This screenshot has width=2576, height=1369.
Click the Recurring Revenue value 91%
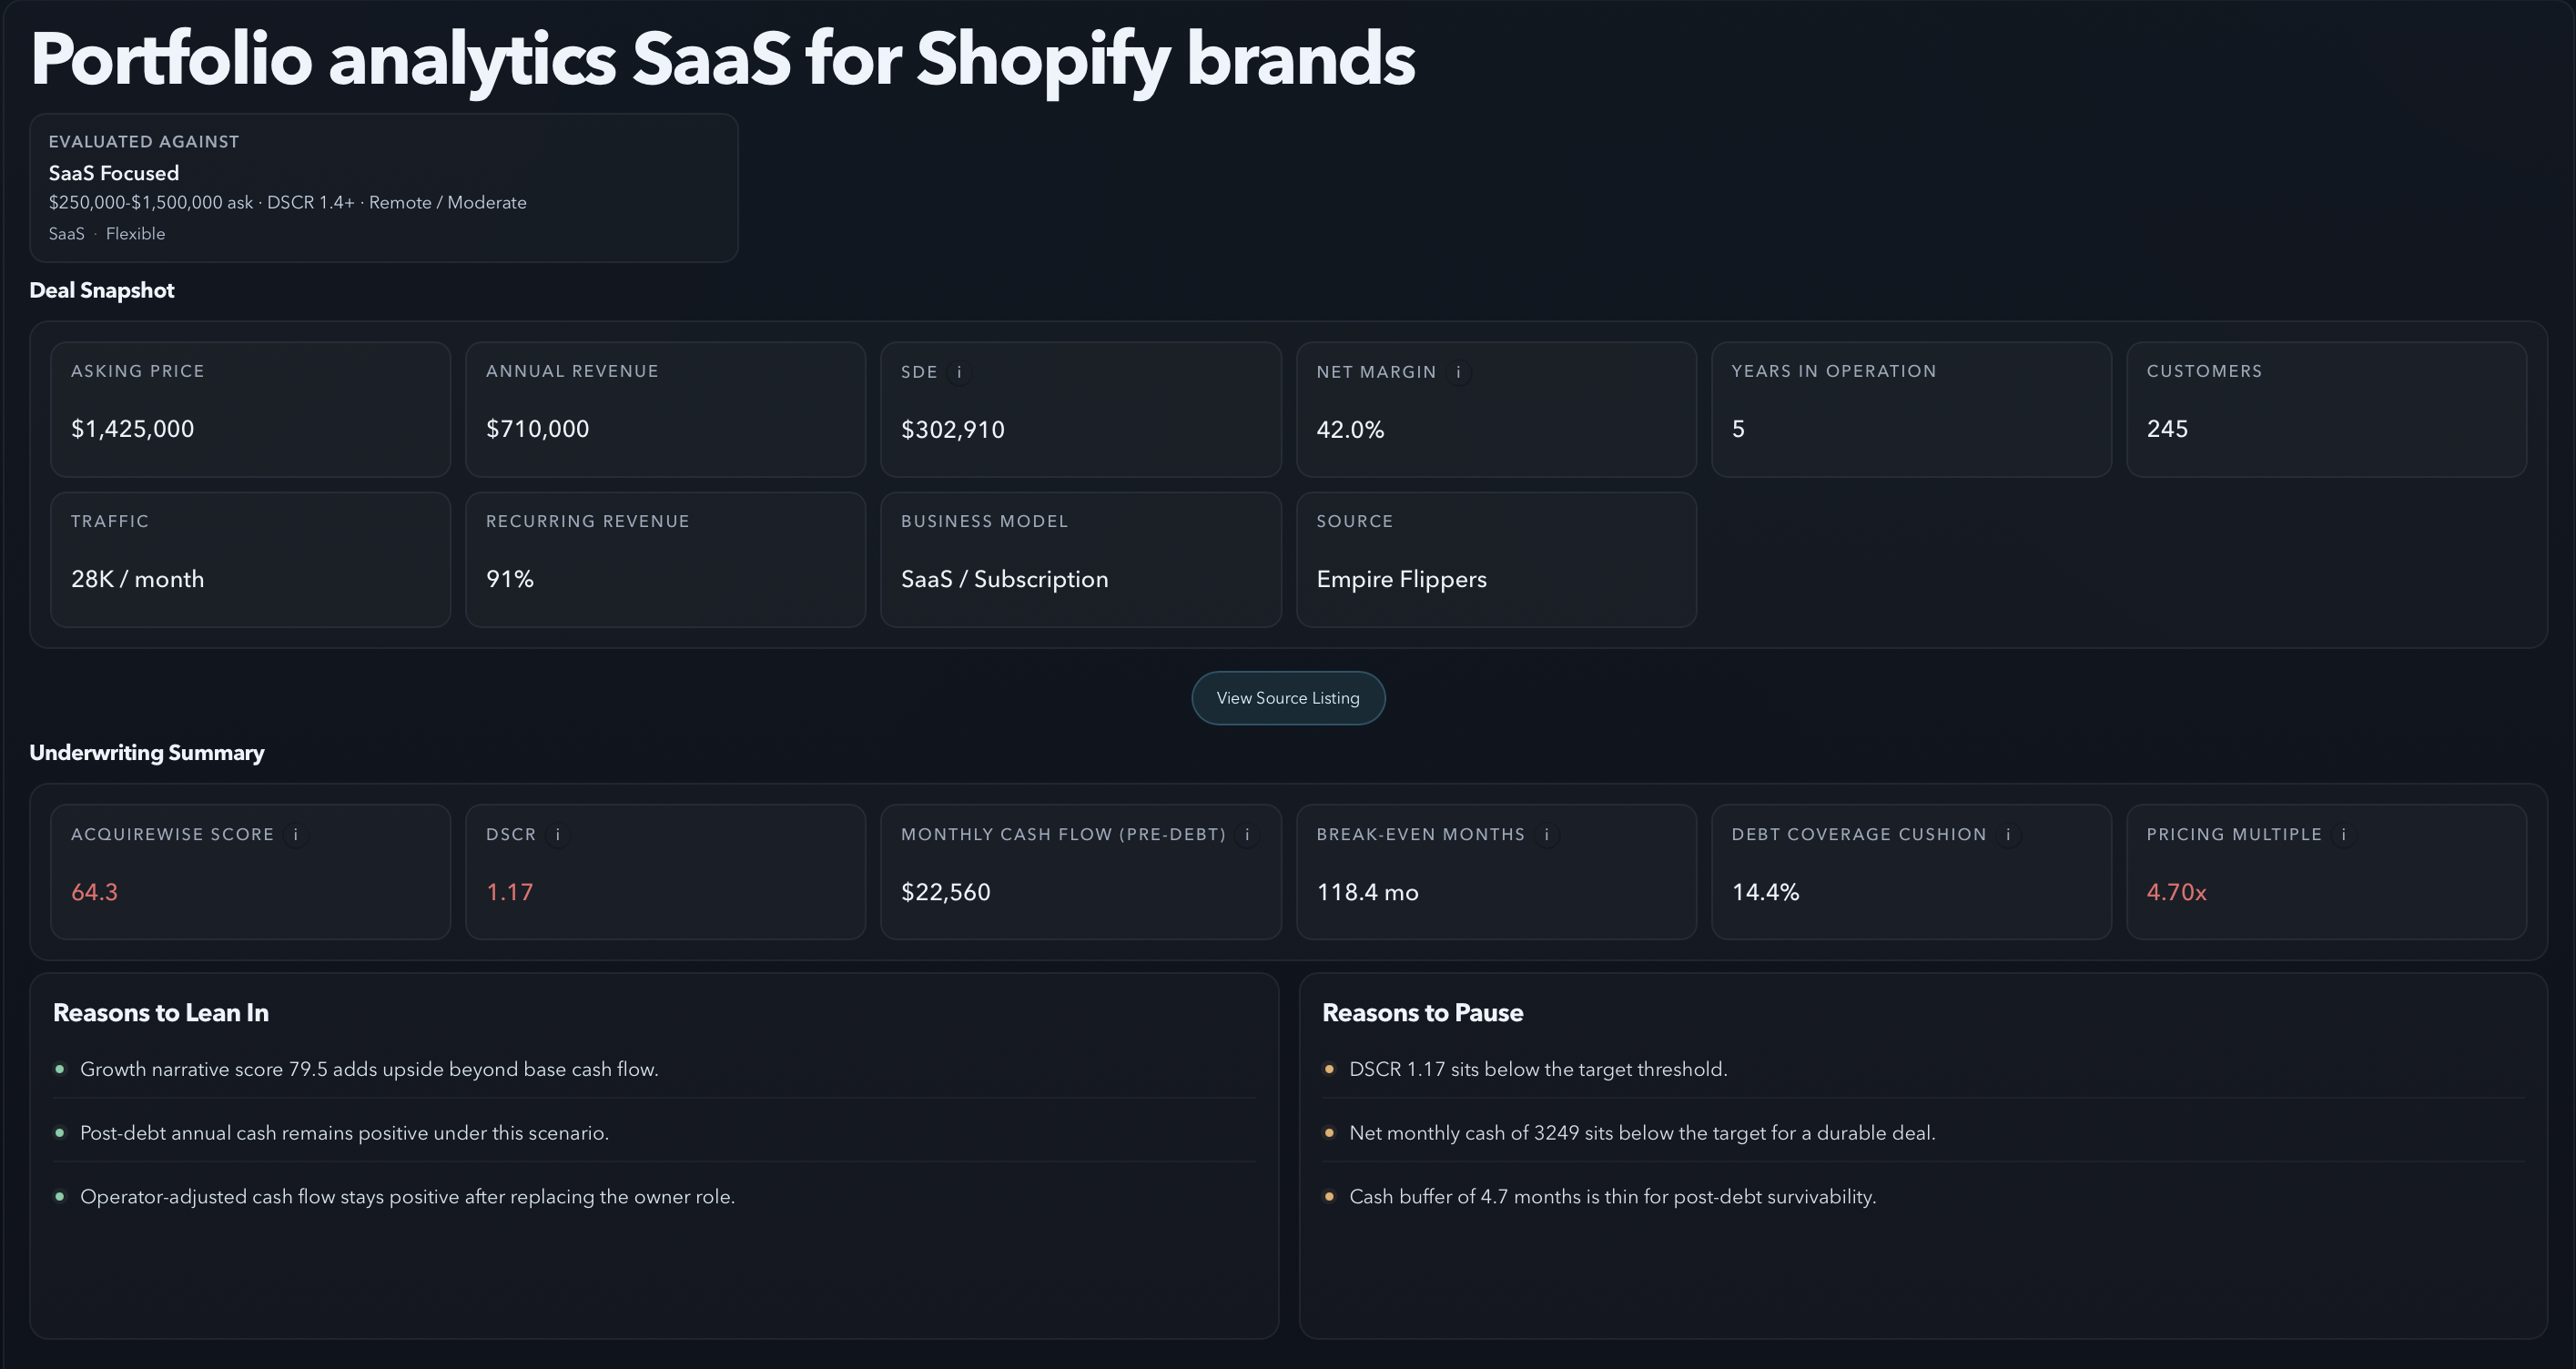[x=509, y=579]
